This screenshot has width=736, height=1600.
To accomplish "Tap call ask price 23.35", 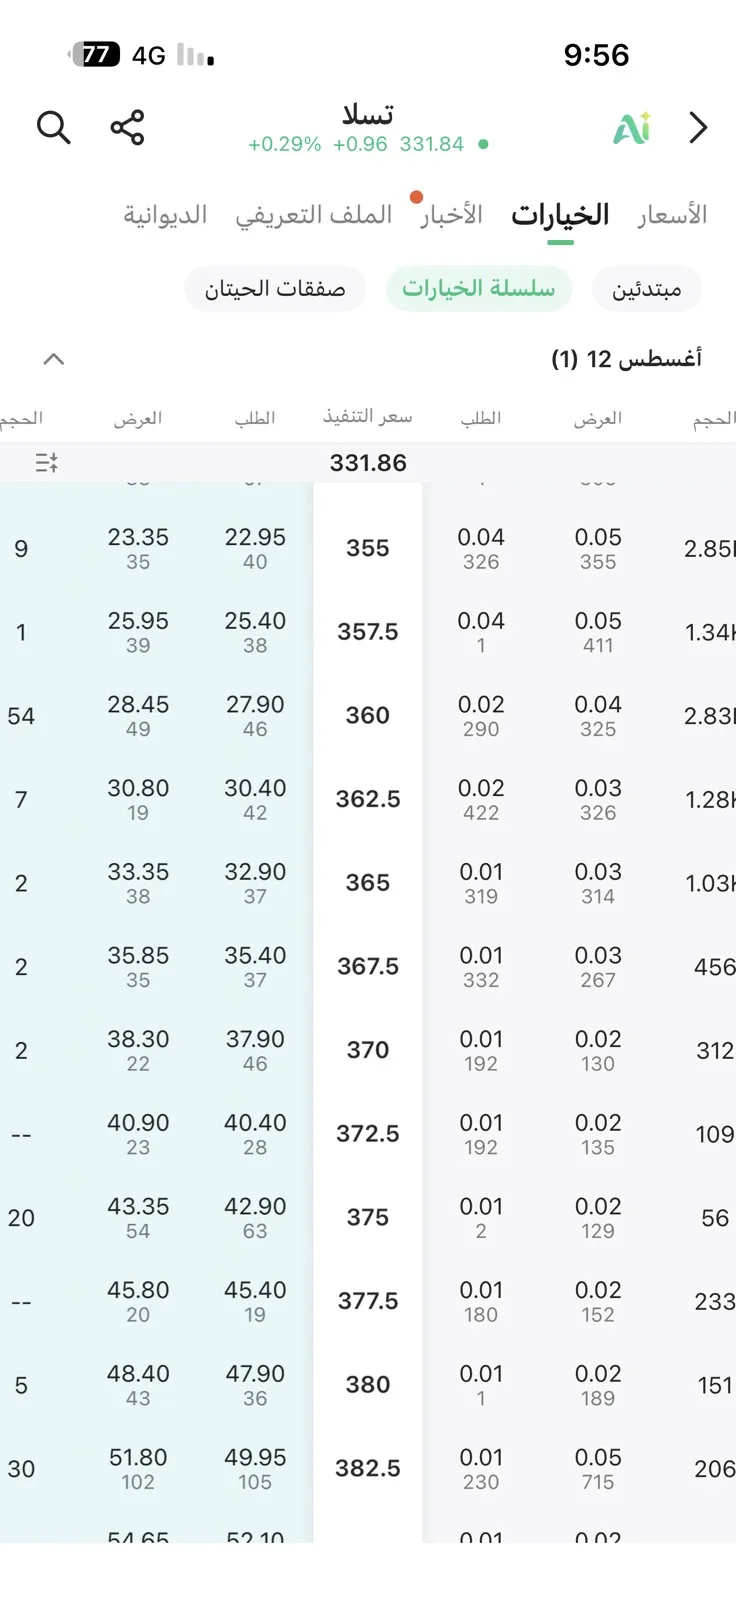I will click(x=138, y=537).
